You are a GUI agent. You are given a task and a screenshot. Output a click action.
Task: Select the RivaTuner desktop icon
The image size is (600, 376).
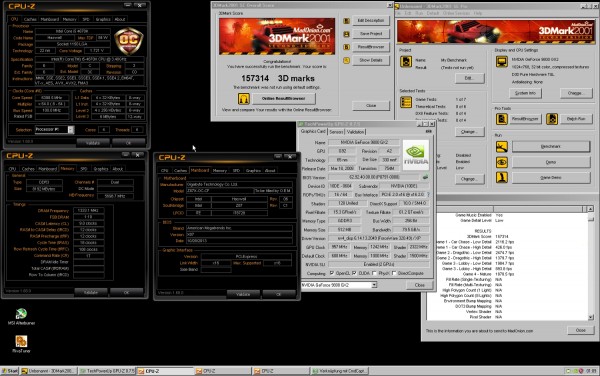(x=21, y=341)
